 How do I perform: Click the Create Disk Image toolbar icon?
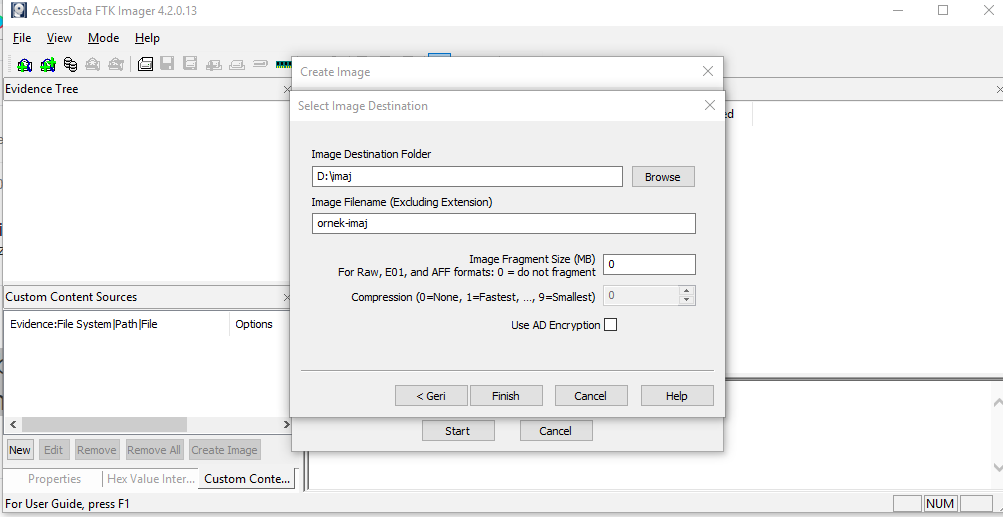click(x=145, y=64)
